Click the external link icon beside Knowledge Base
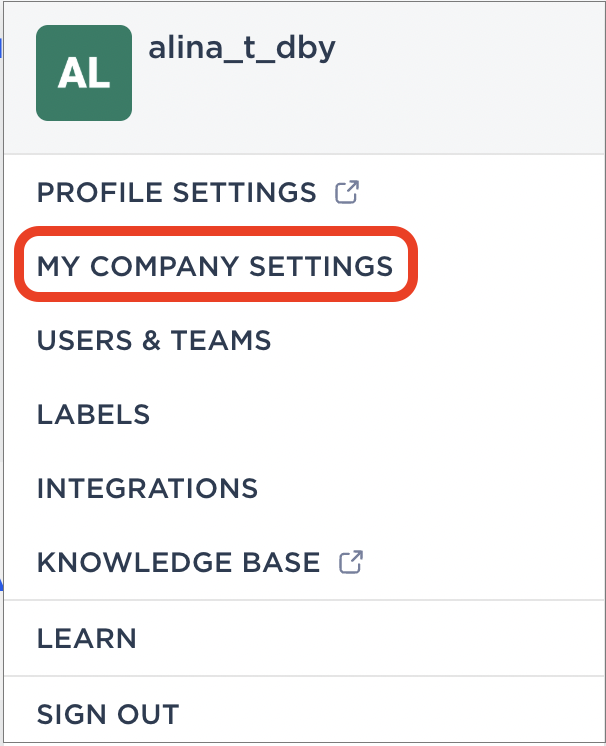Screen dimensions: 606x746 [351, 562]
